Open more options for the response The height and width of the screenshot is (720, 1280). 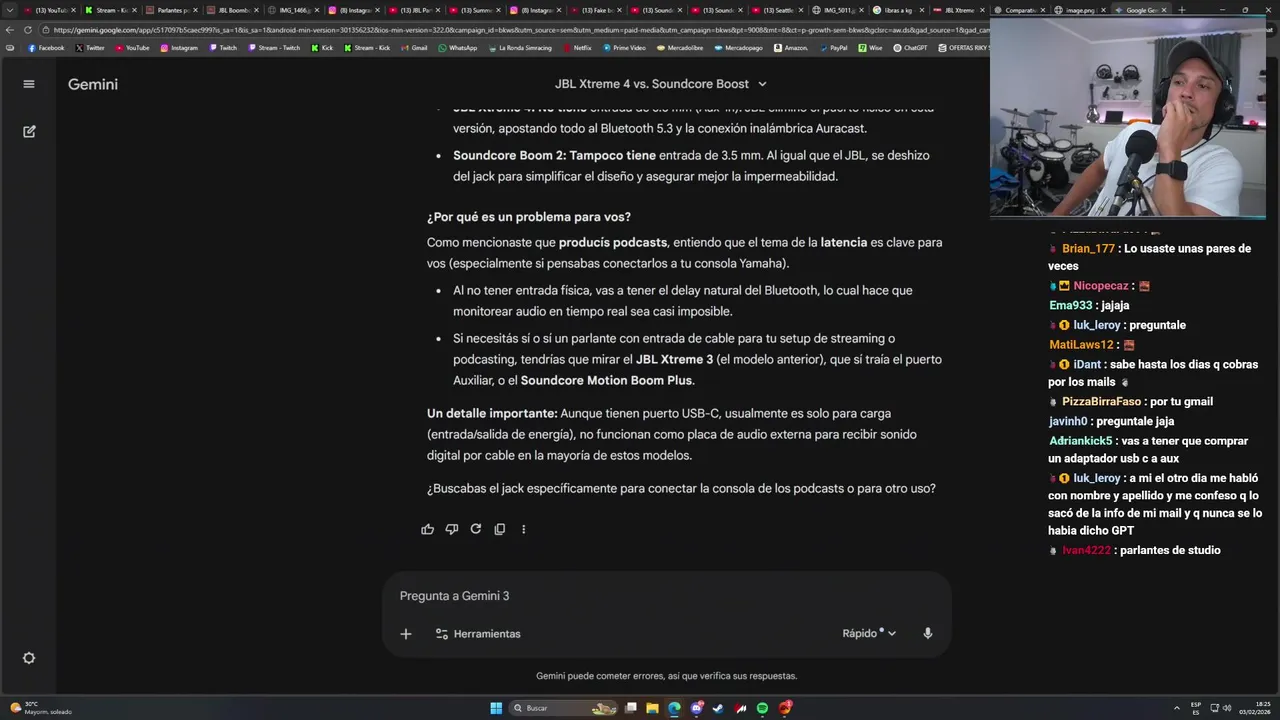pyautogui.click(x=523, y=529)
